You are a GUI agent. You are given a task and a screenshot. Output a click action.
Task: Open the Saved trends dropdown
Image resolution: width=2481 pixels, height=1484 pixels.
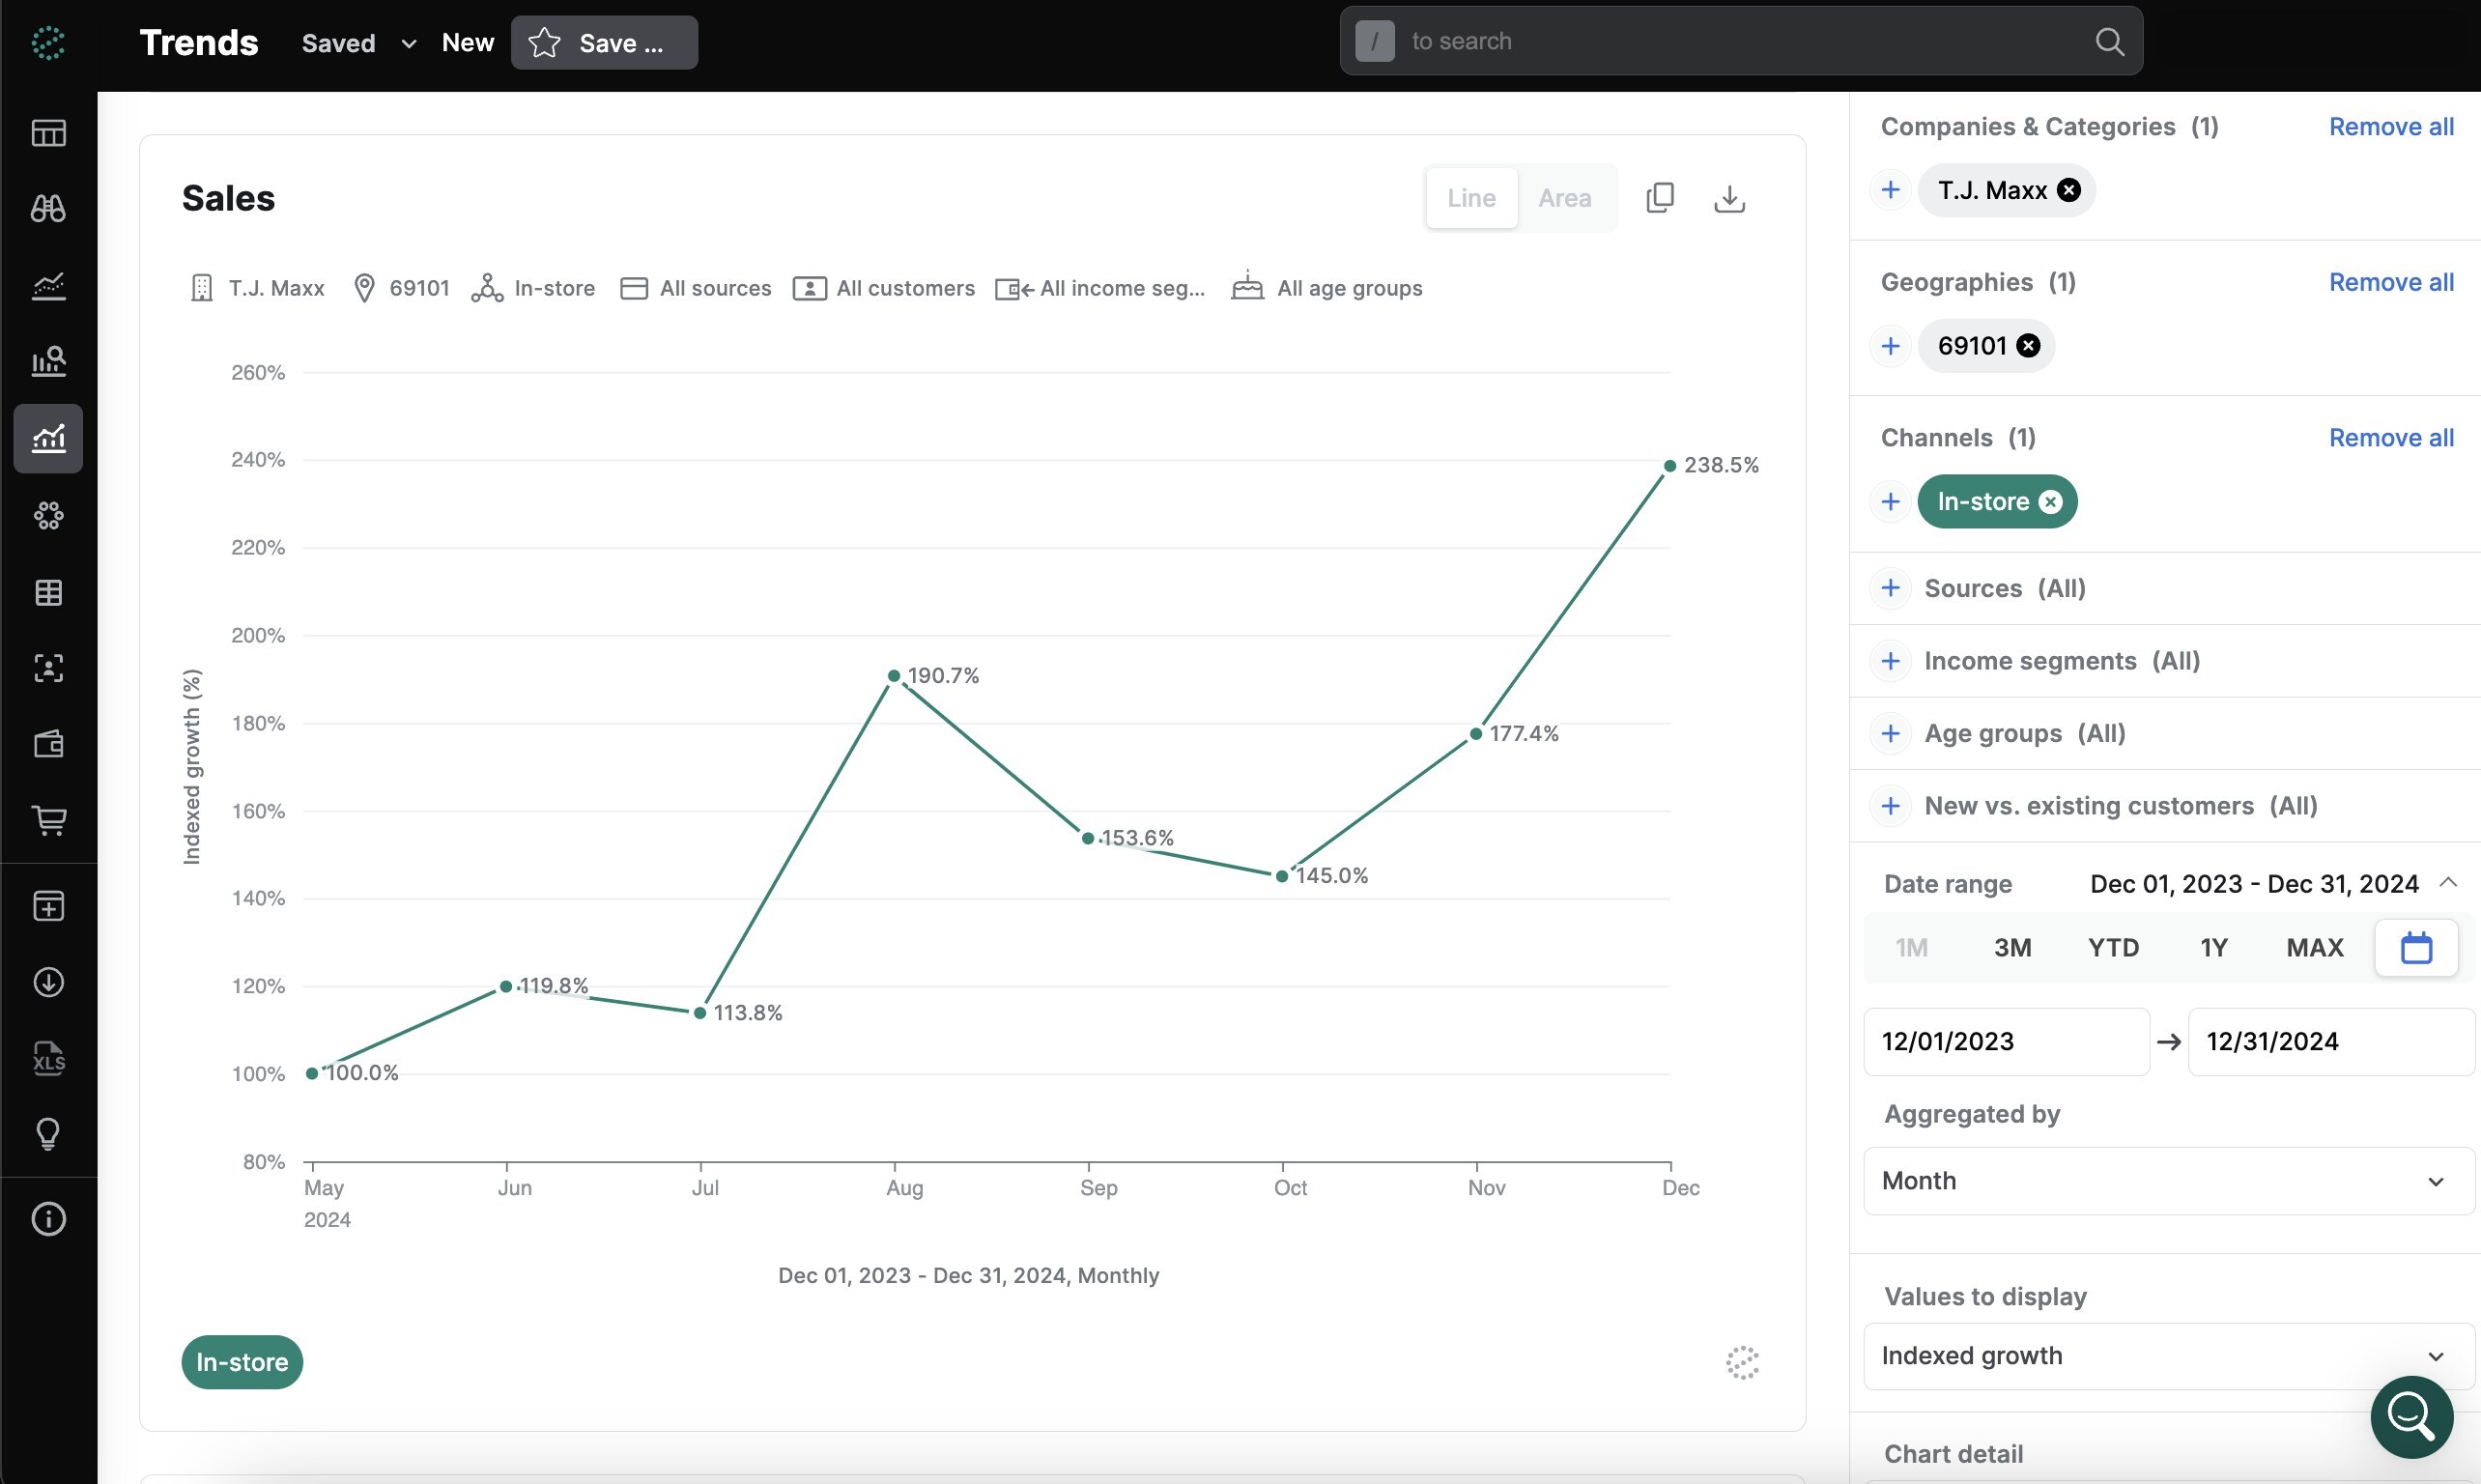[357, 42]
